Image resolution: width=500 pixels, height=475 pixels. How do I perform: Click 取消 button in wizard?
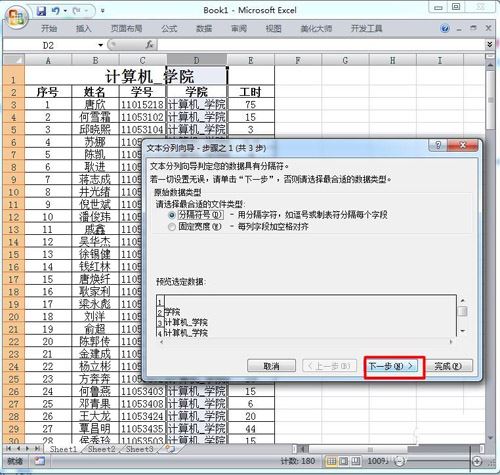(x=271, y=366)
